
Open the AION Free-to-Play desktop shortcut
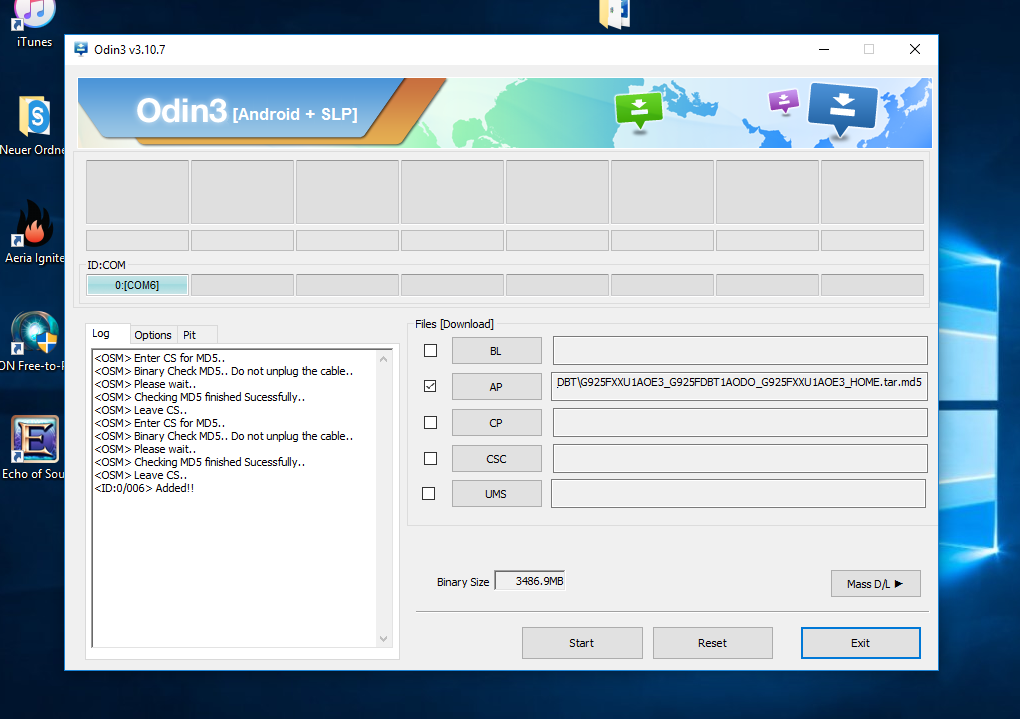coord(34,341)
